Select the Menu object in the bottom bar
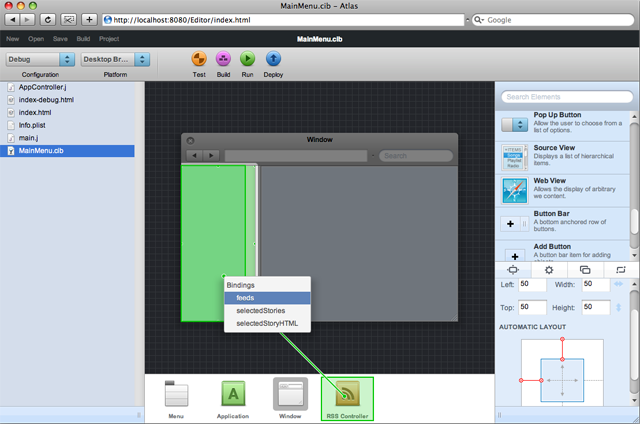 (x=176, y=394)
